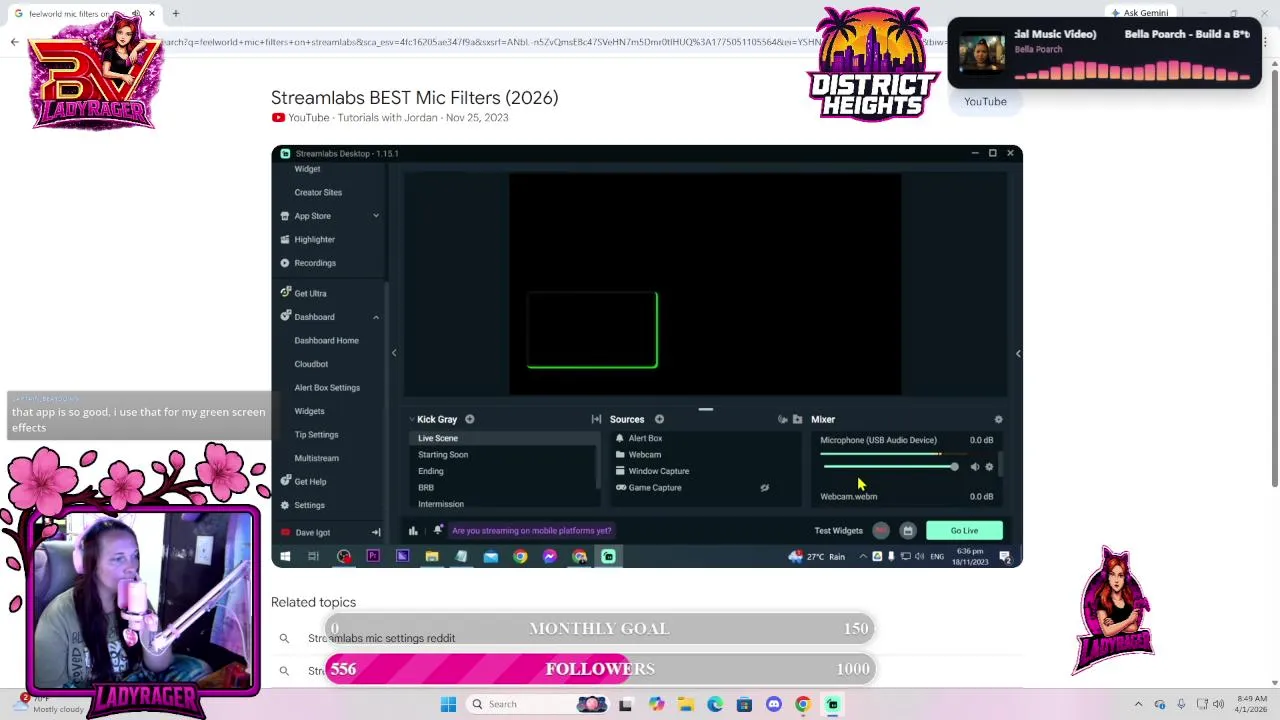
Task: Click Test Widgets button
Action: [838, 531]
